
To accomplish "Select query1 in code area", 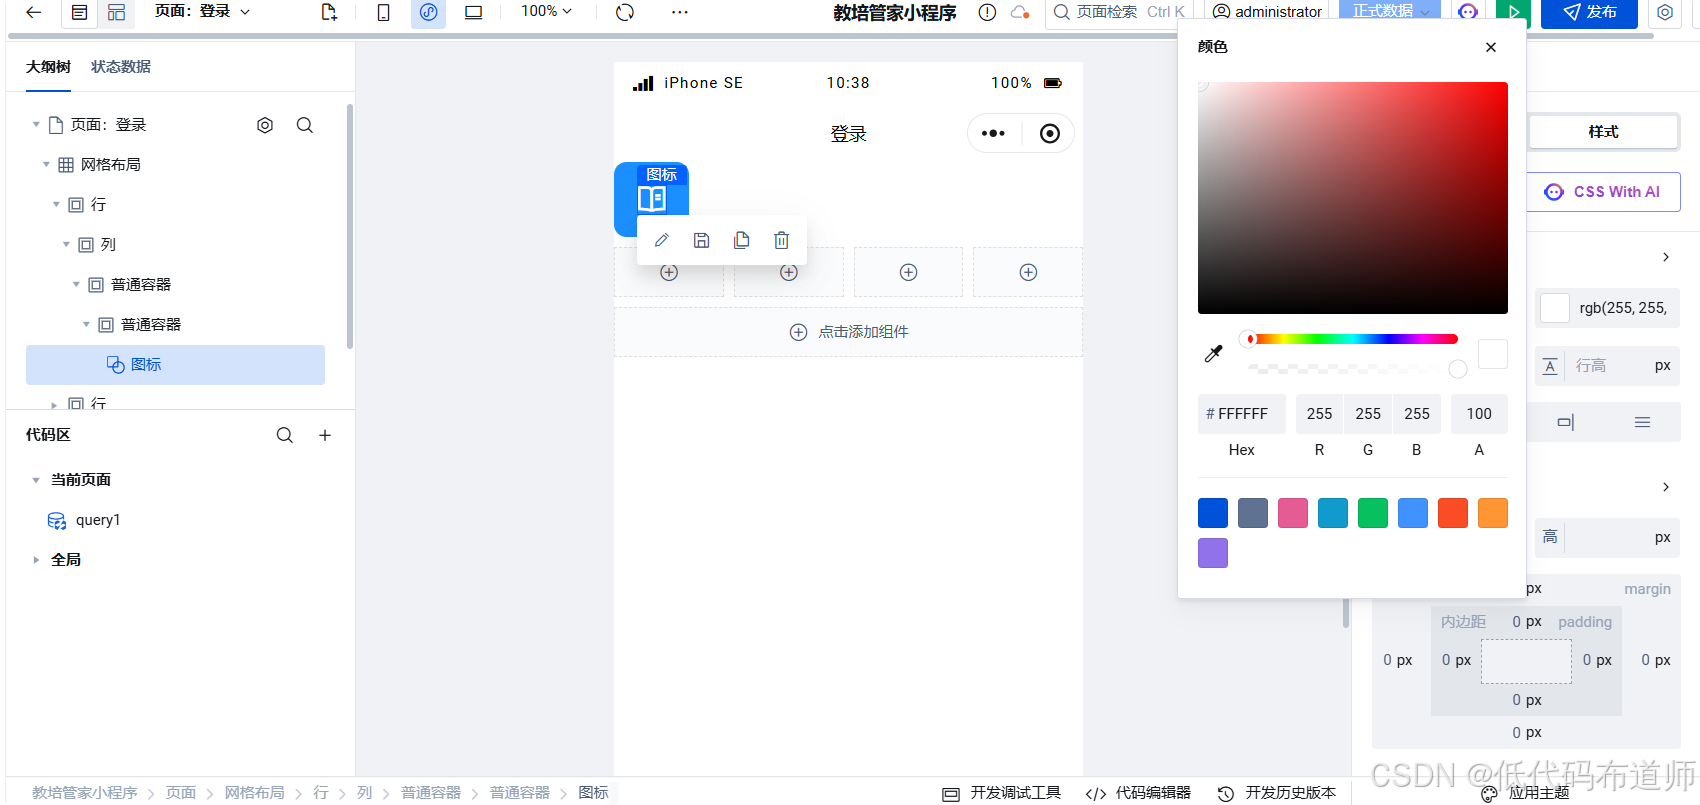I will pos(98,520).
